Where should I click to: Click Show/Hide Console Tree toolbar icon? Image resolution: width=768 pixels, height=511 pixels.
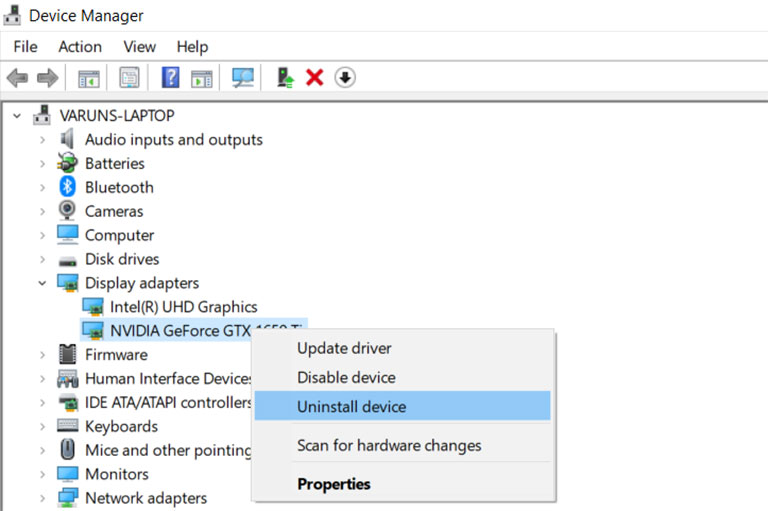click(89, 78)
